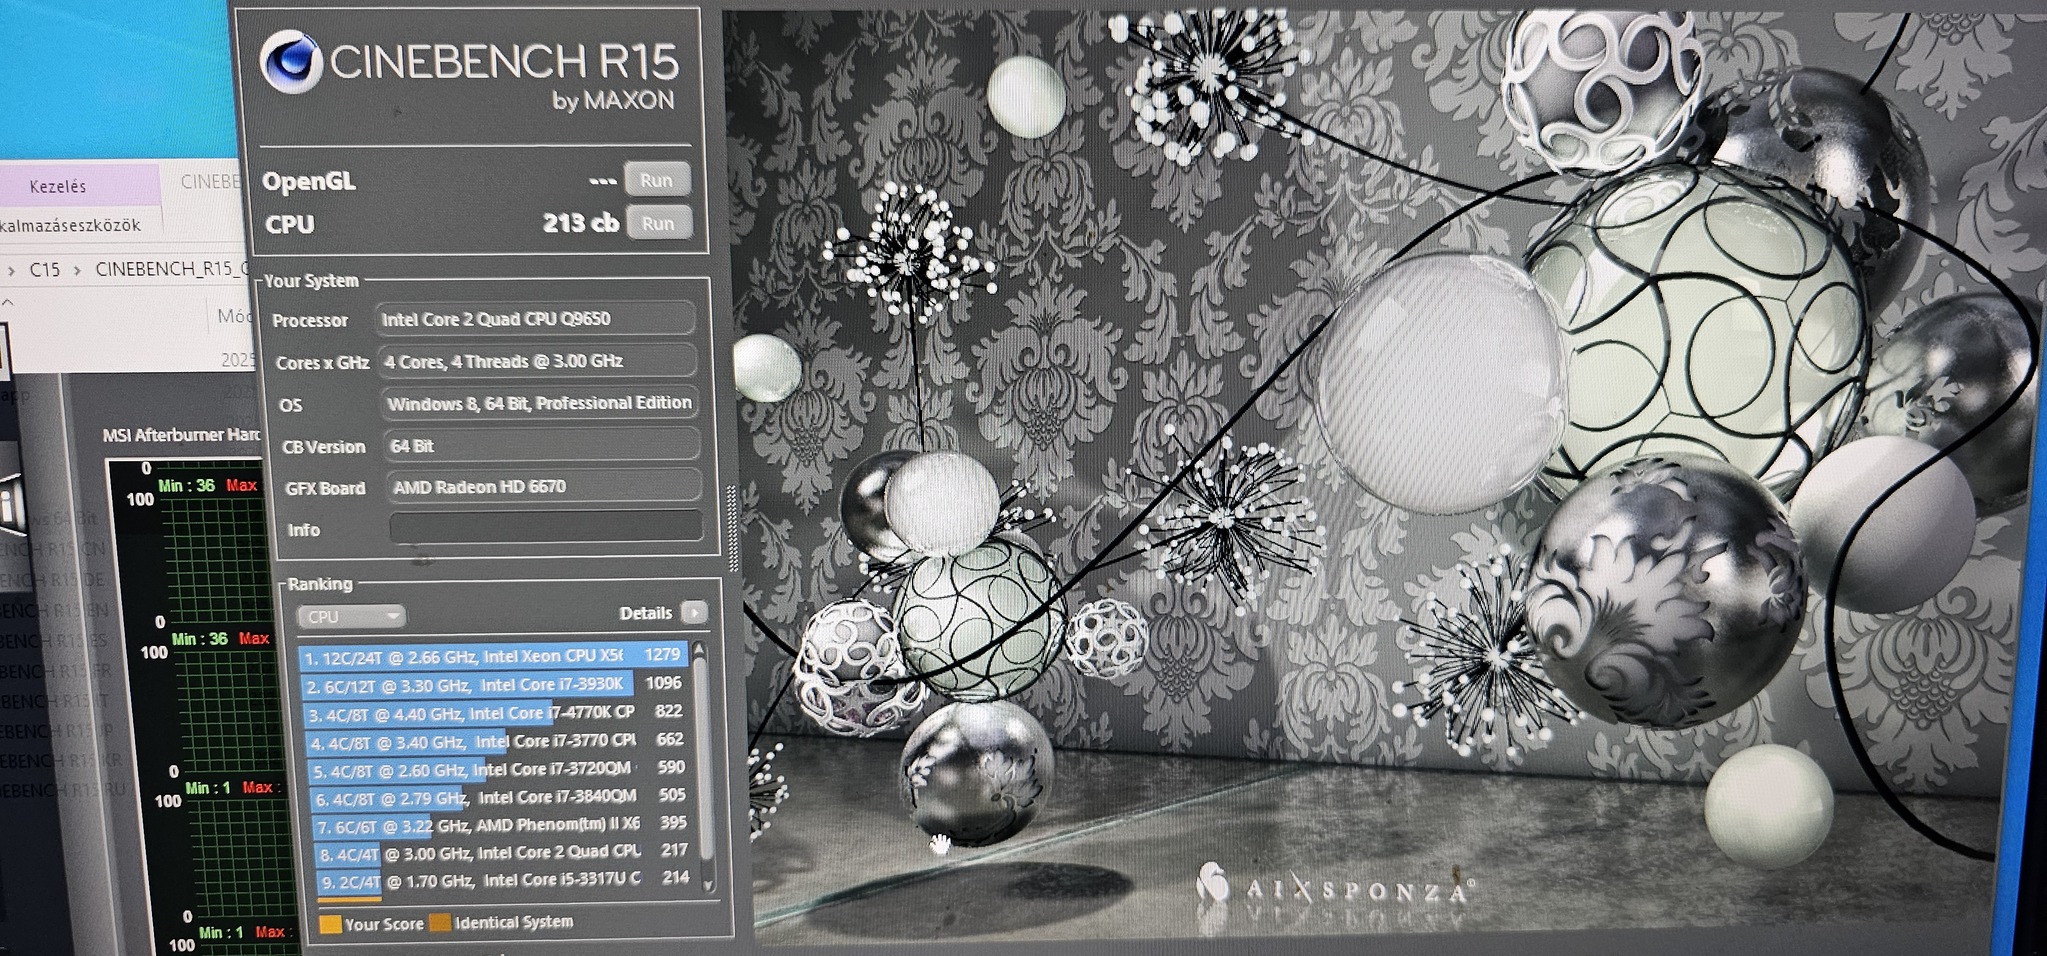Click the Your Score orange legend swatch
2047x956 pixels.
330,924
